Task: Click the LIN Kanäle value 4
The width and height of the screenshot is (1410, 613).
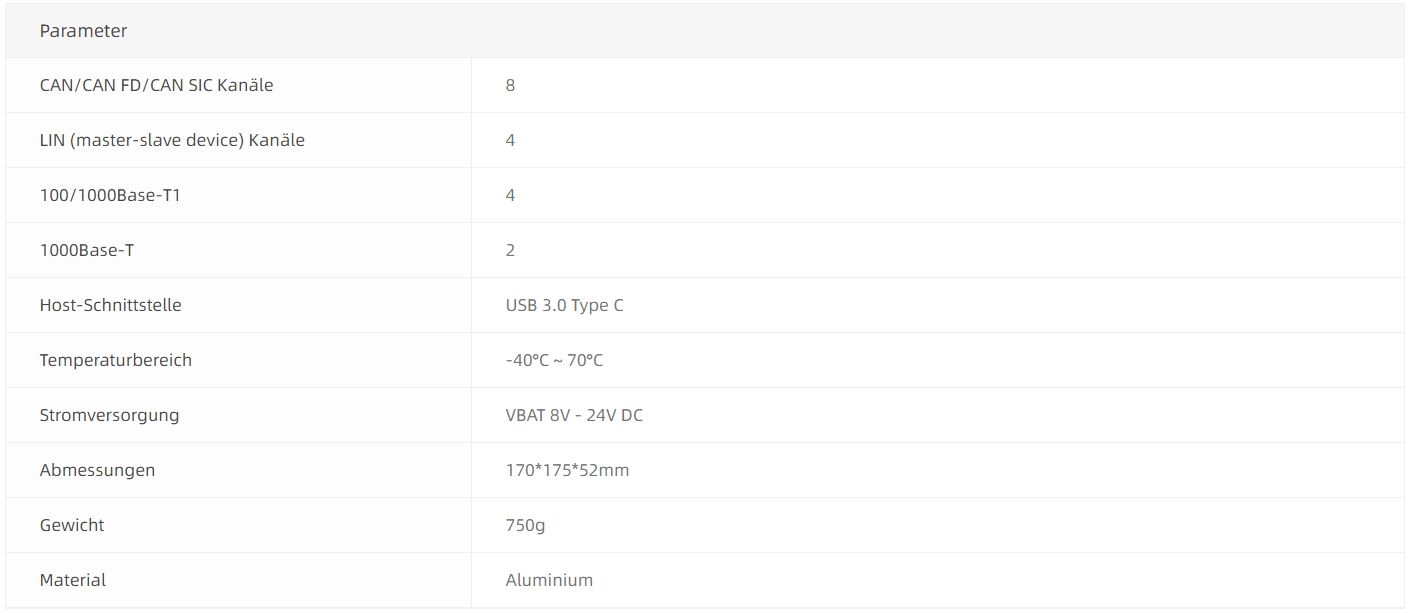Action: [x=510, y=140]
